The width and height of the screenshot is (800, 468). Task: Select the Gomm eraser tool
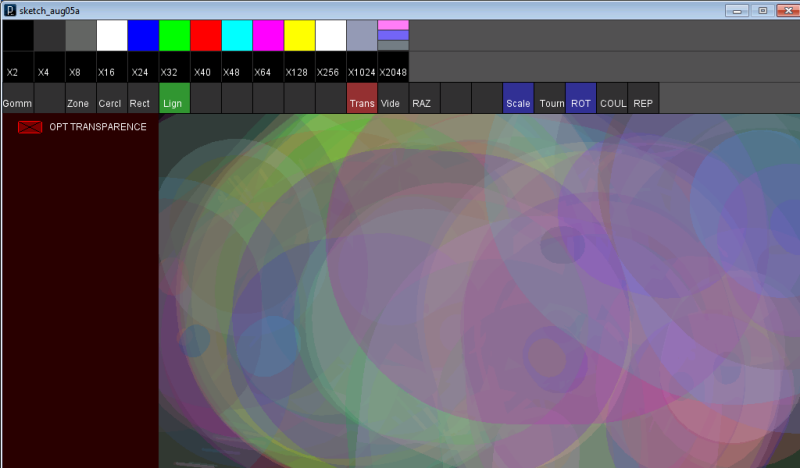pyautogui.click(x=18, y=98)
